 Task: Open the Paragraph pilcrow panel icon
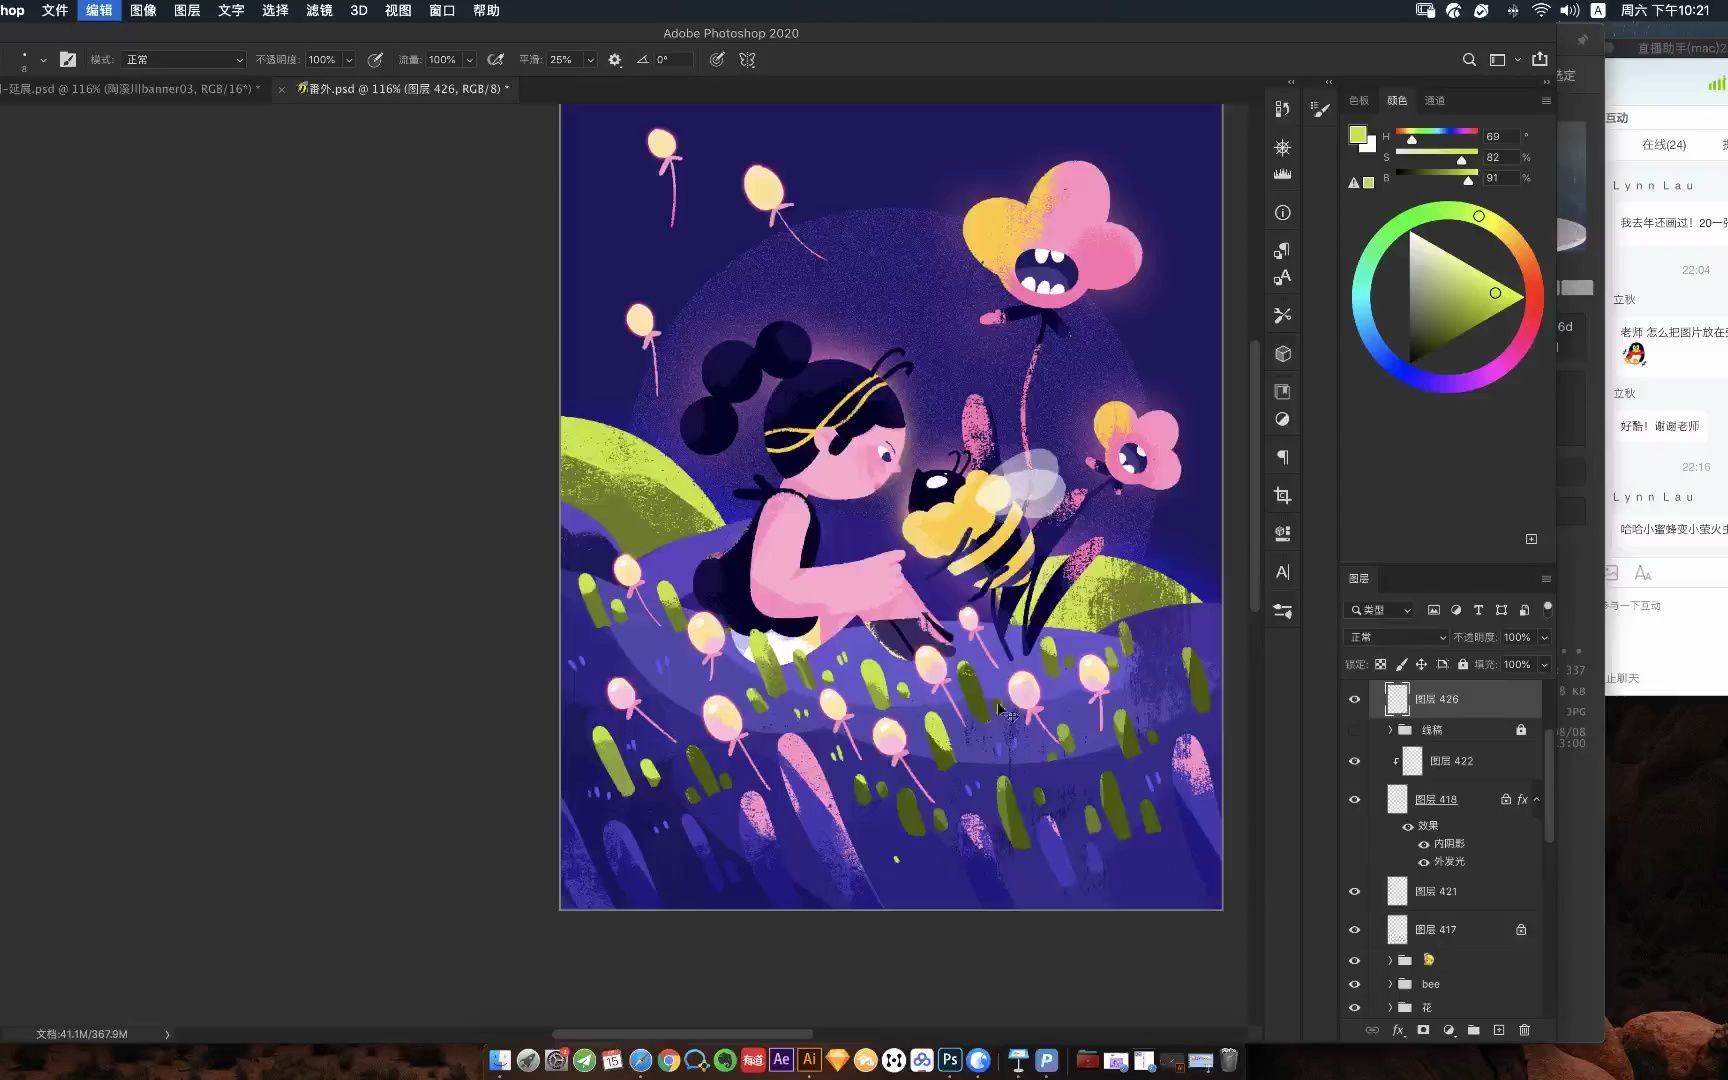coord(1282,457)
